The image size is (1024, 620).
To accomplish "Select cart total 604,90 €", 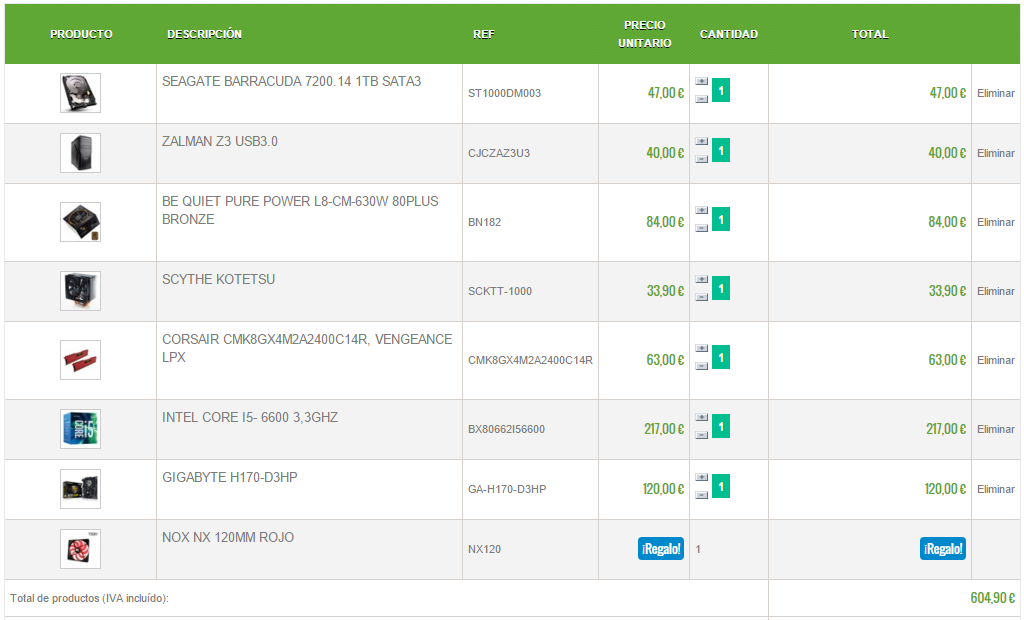I will click(x=993, y=598).
